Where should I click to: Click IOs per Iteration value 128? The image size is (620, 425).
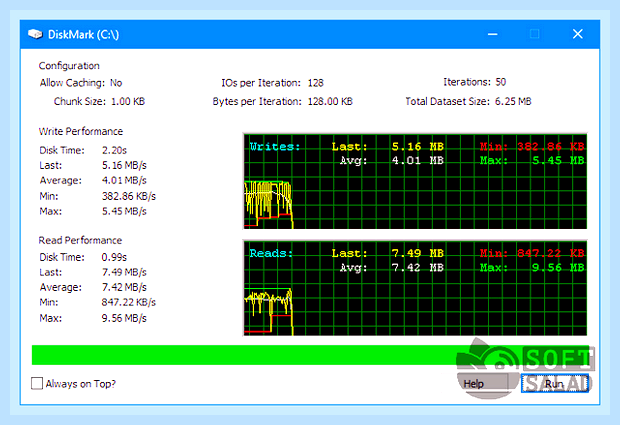pyautogui.click(x=316, y=83)
